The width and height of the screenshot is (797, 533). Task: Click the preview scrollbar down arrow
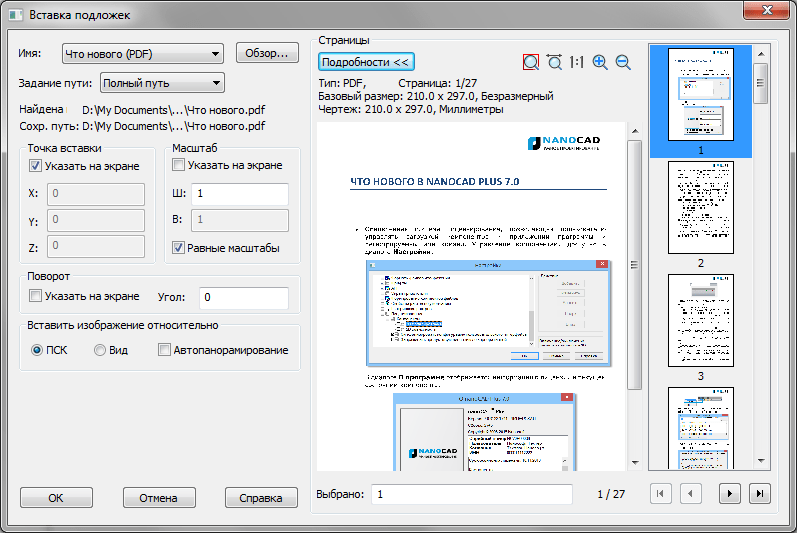[635, 462]
